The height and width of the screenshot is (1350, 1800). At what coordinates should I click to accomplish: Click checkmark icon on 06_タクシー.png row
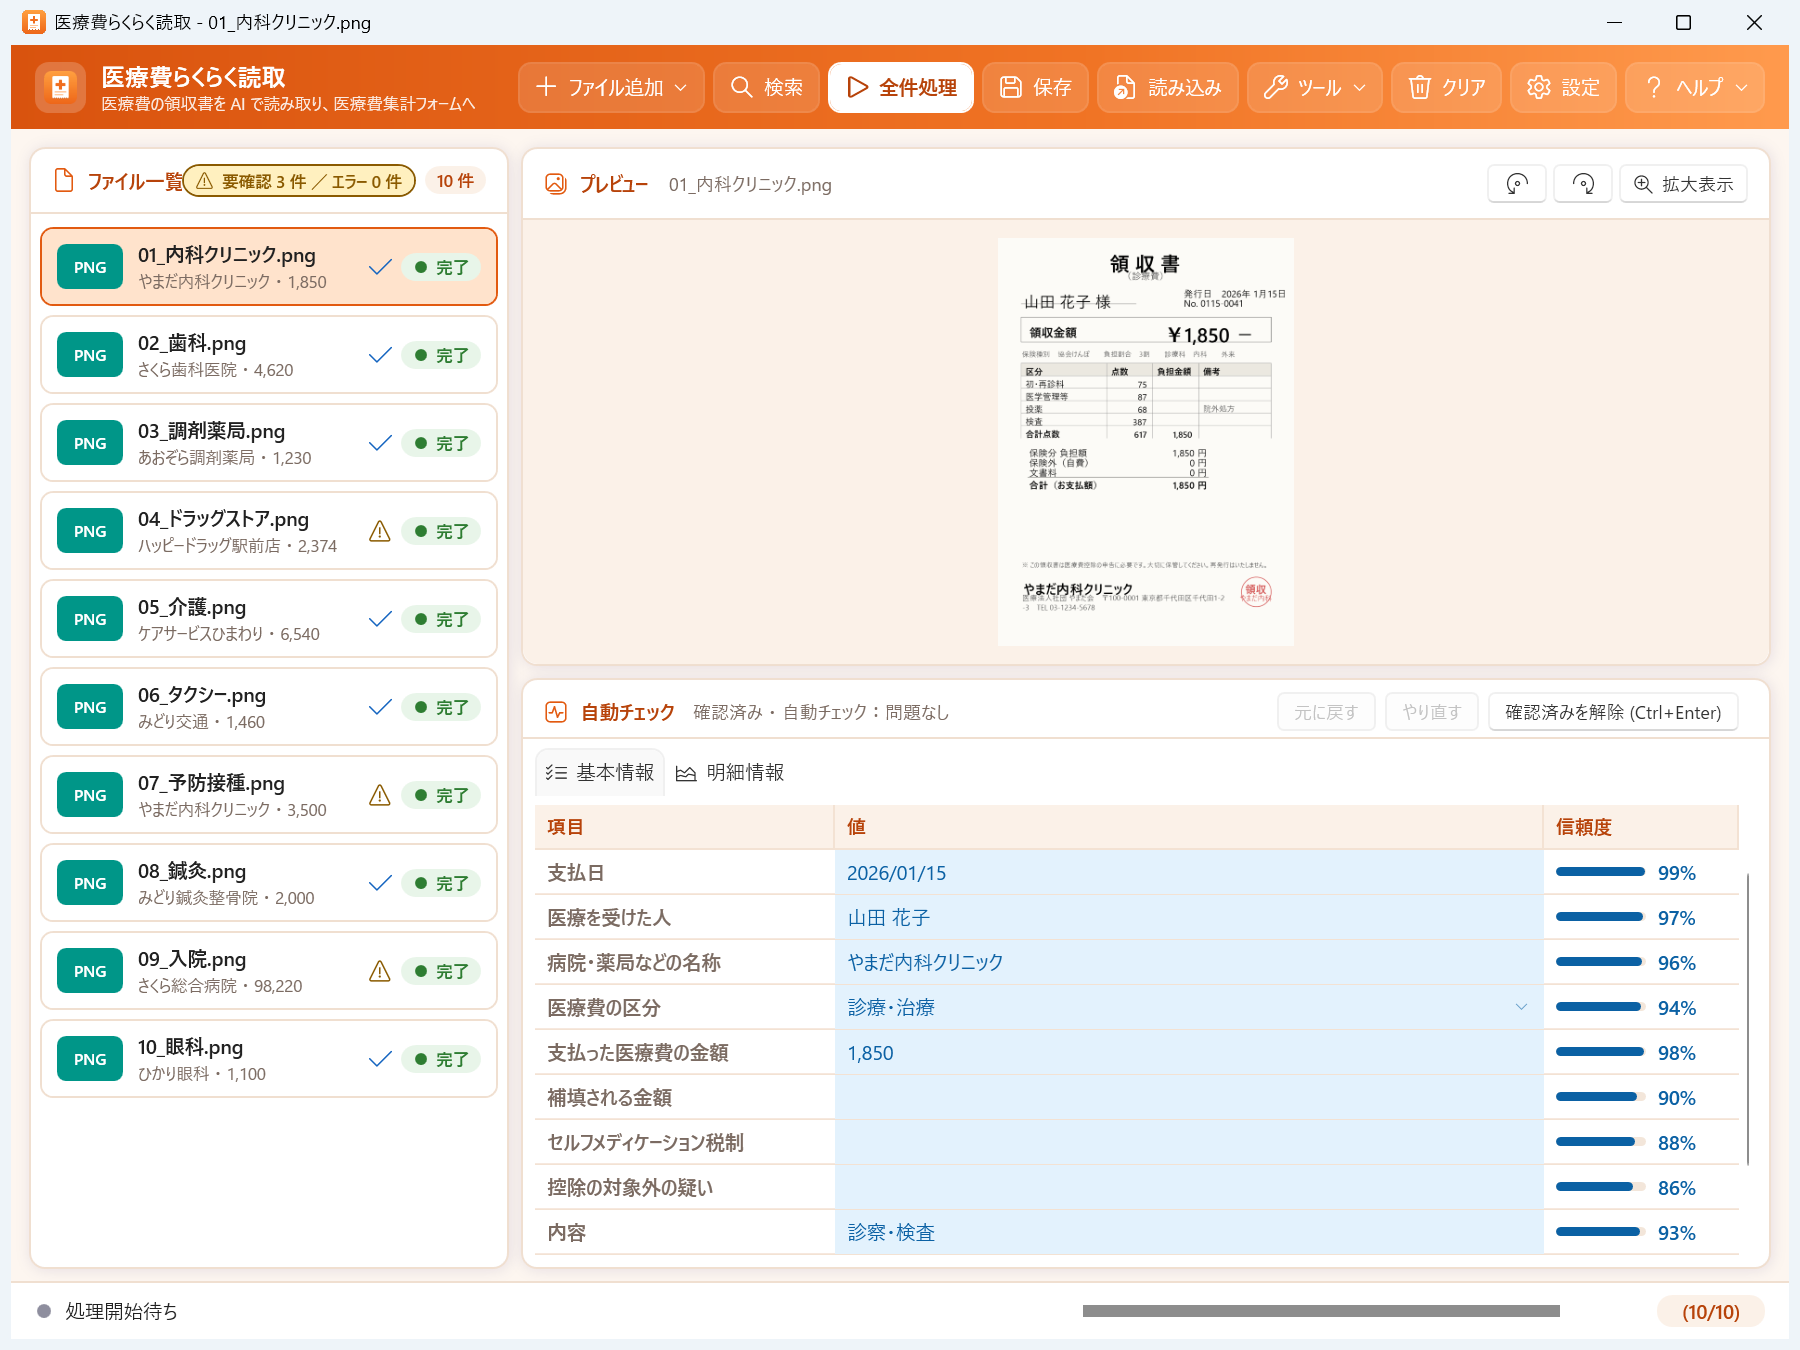point(380,707)
